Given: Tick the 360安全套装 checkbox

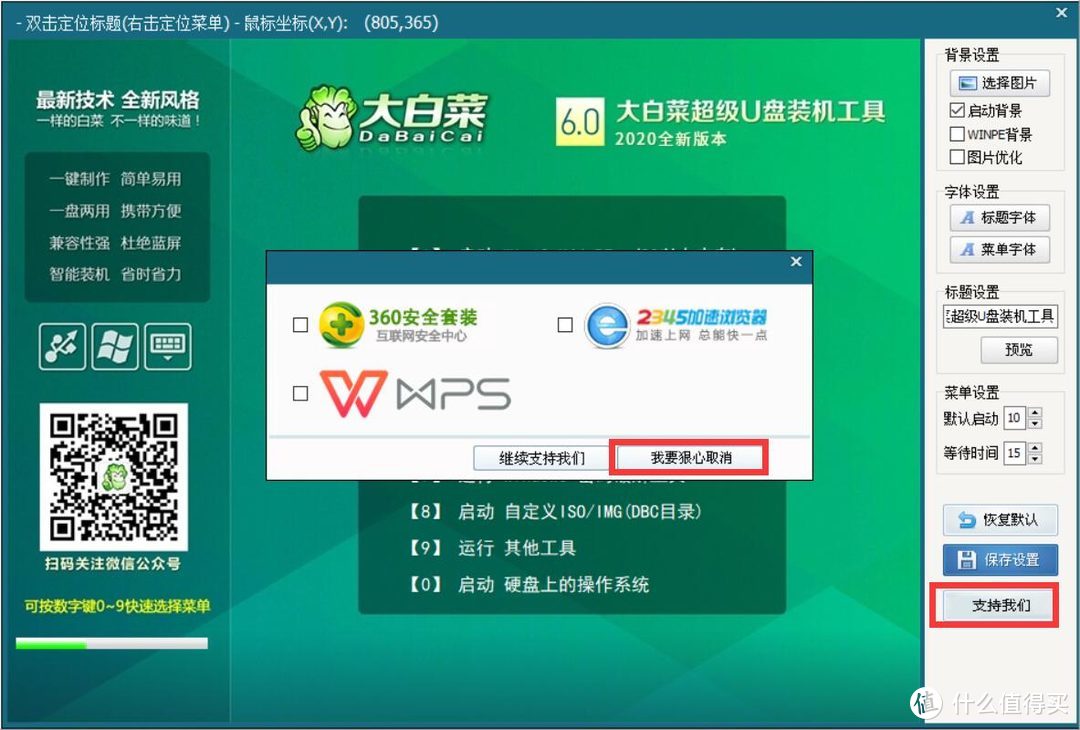Looking at the screenshot, I should click(x=300, y=324).
